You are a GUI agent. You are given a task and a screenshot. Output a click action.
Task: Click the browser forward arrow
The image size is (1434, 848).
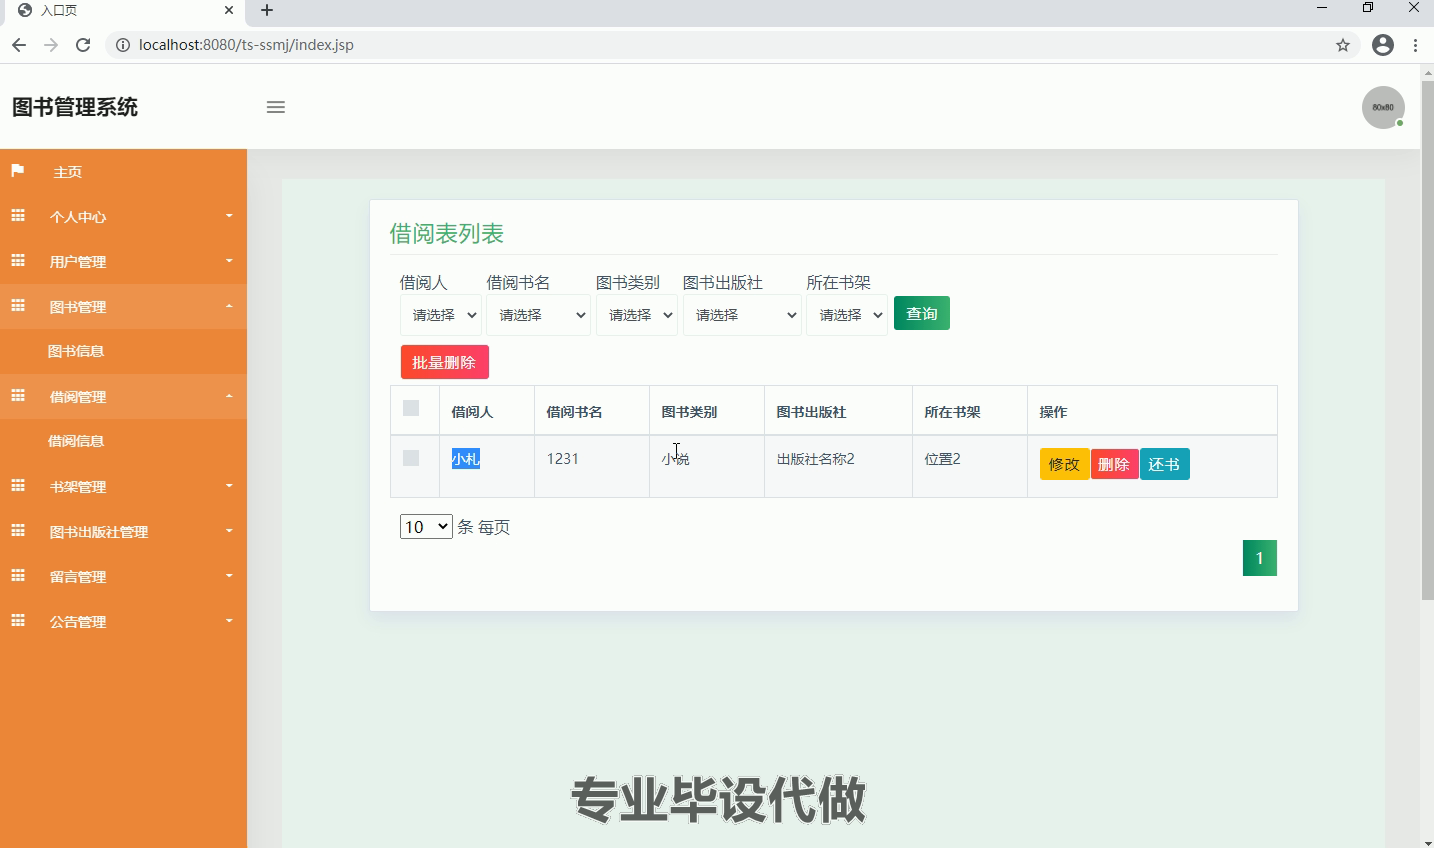pyautogui.click(x=51, y=45)
